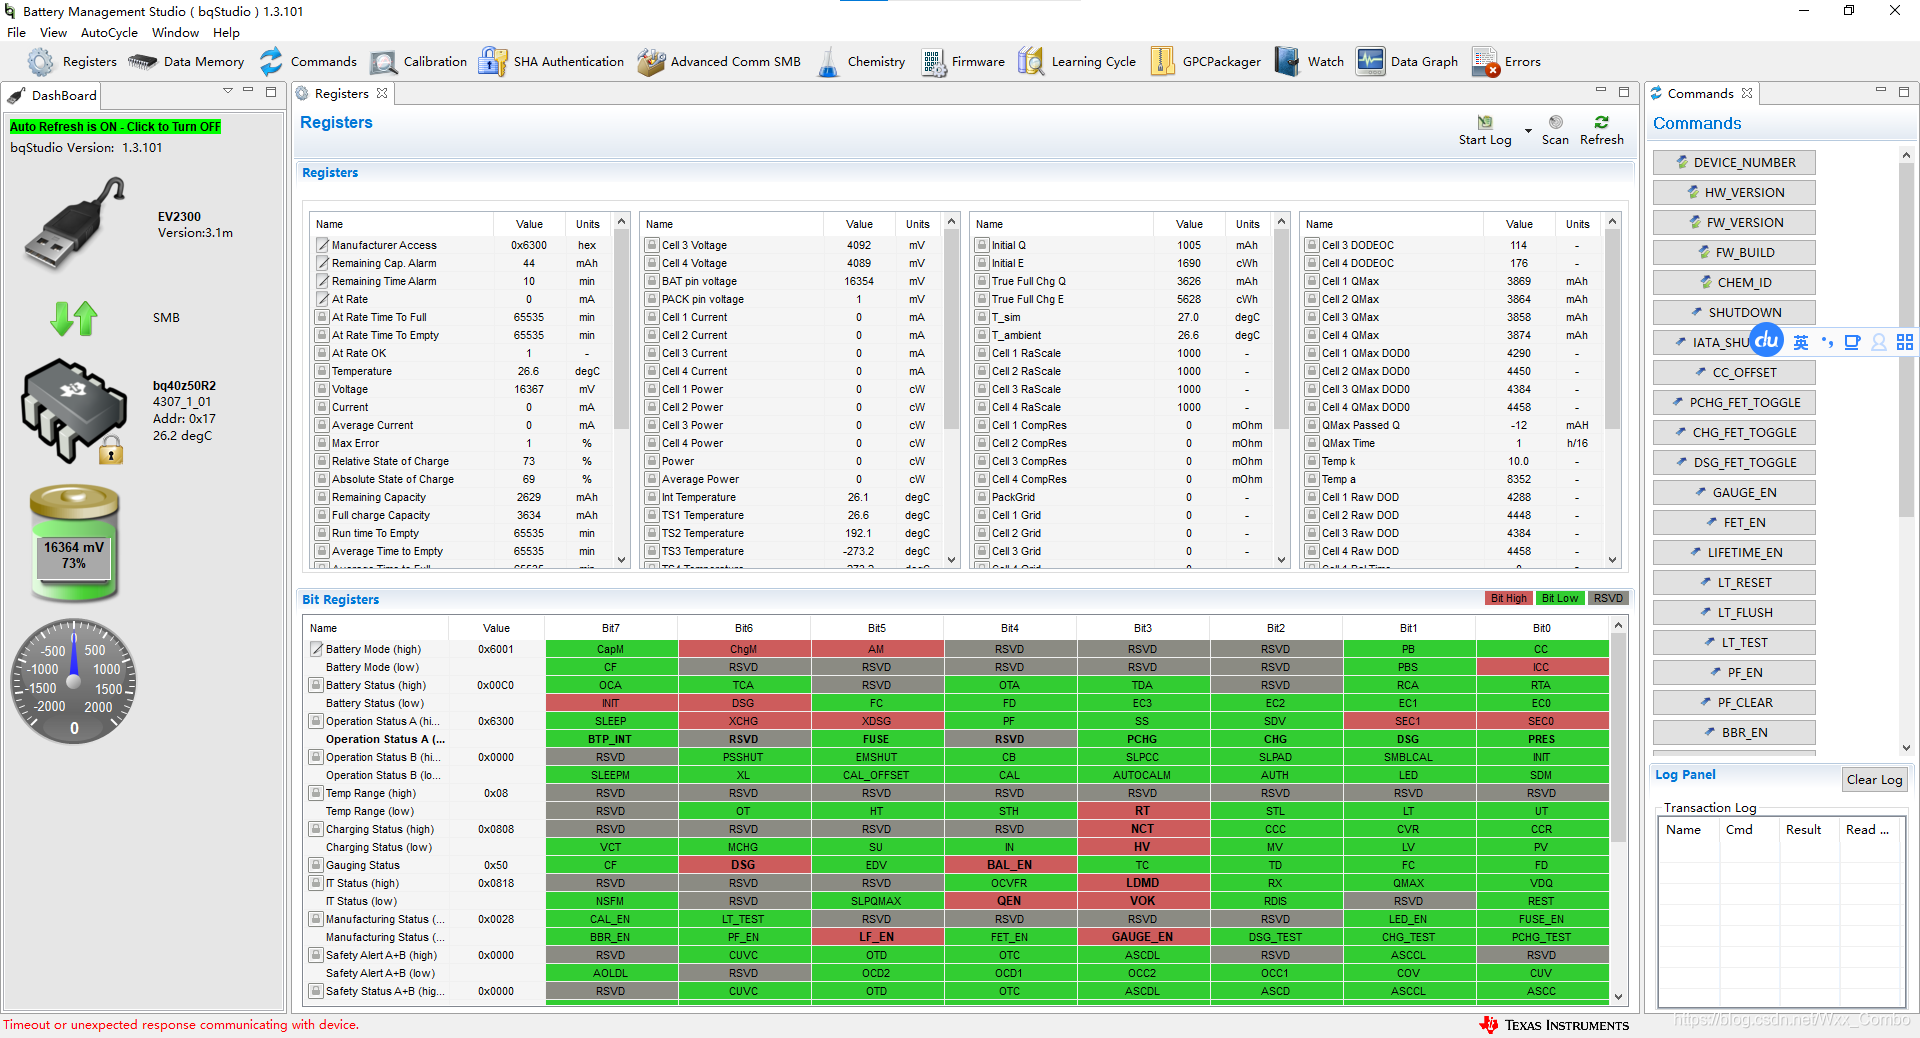The height and width of the screenshot is (1038, 1920).
Task: Open the Help menu
Action: pos(226,32)
